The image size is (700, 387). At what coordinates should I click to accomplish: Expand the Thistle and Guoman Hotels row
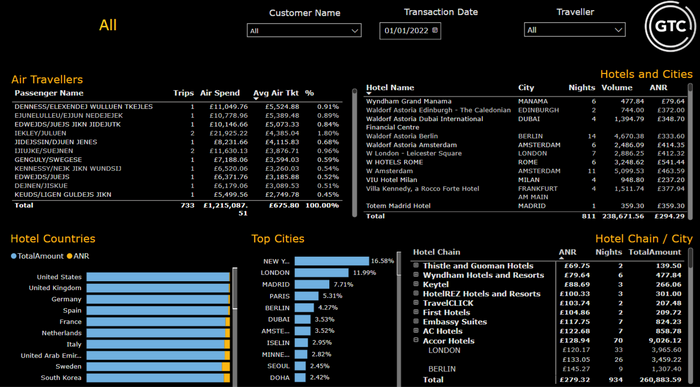(x=416, y=266)
